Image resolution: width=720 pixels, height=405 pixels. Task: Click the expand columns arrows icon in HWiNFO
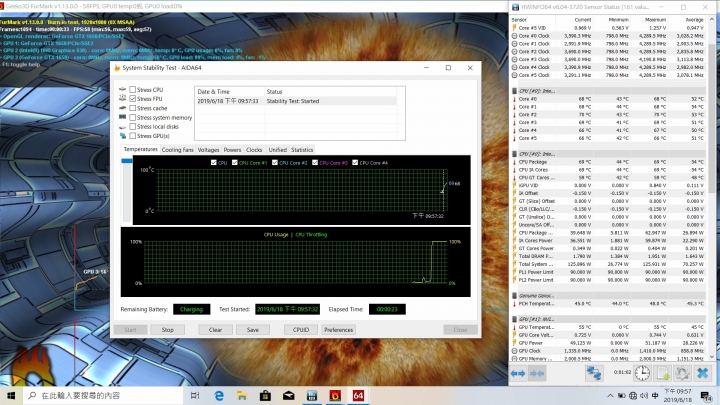click(x=518, y=373)
